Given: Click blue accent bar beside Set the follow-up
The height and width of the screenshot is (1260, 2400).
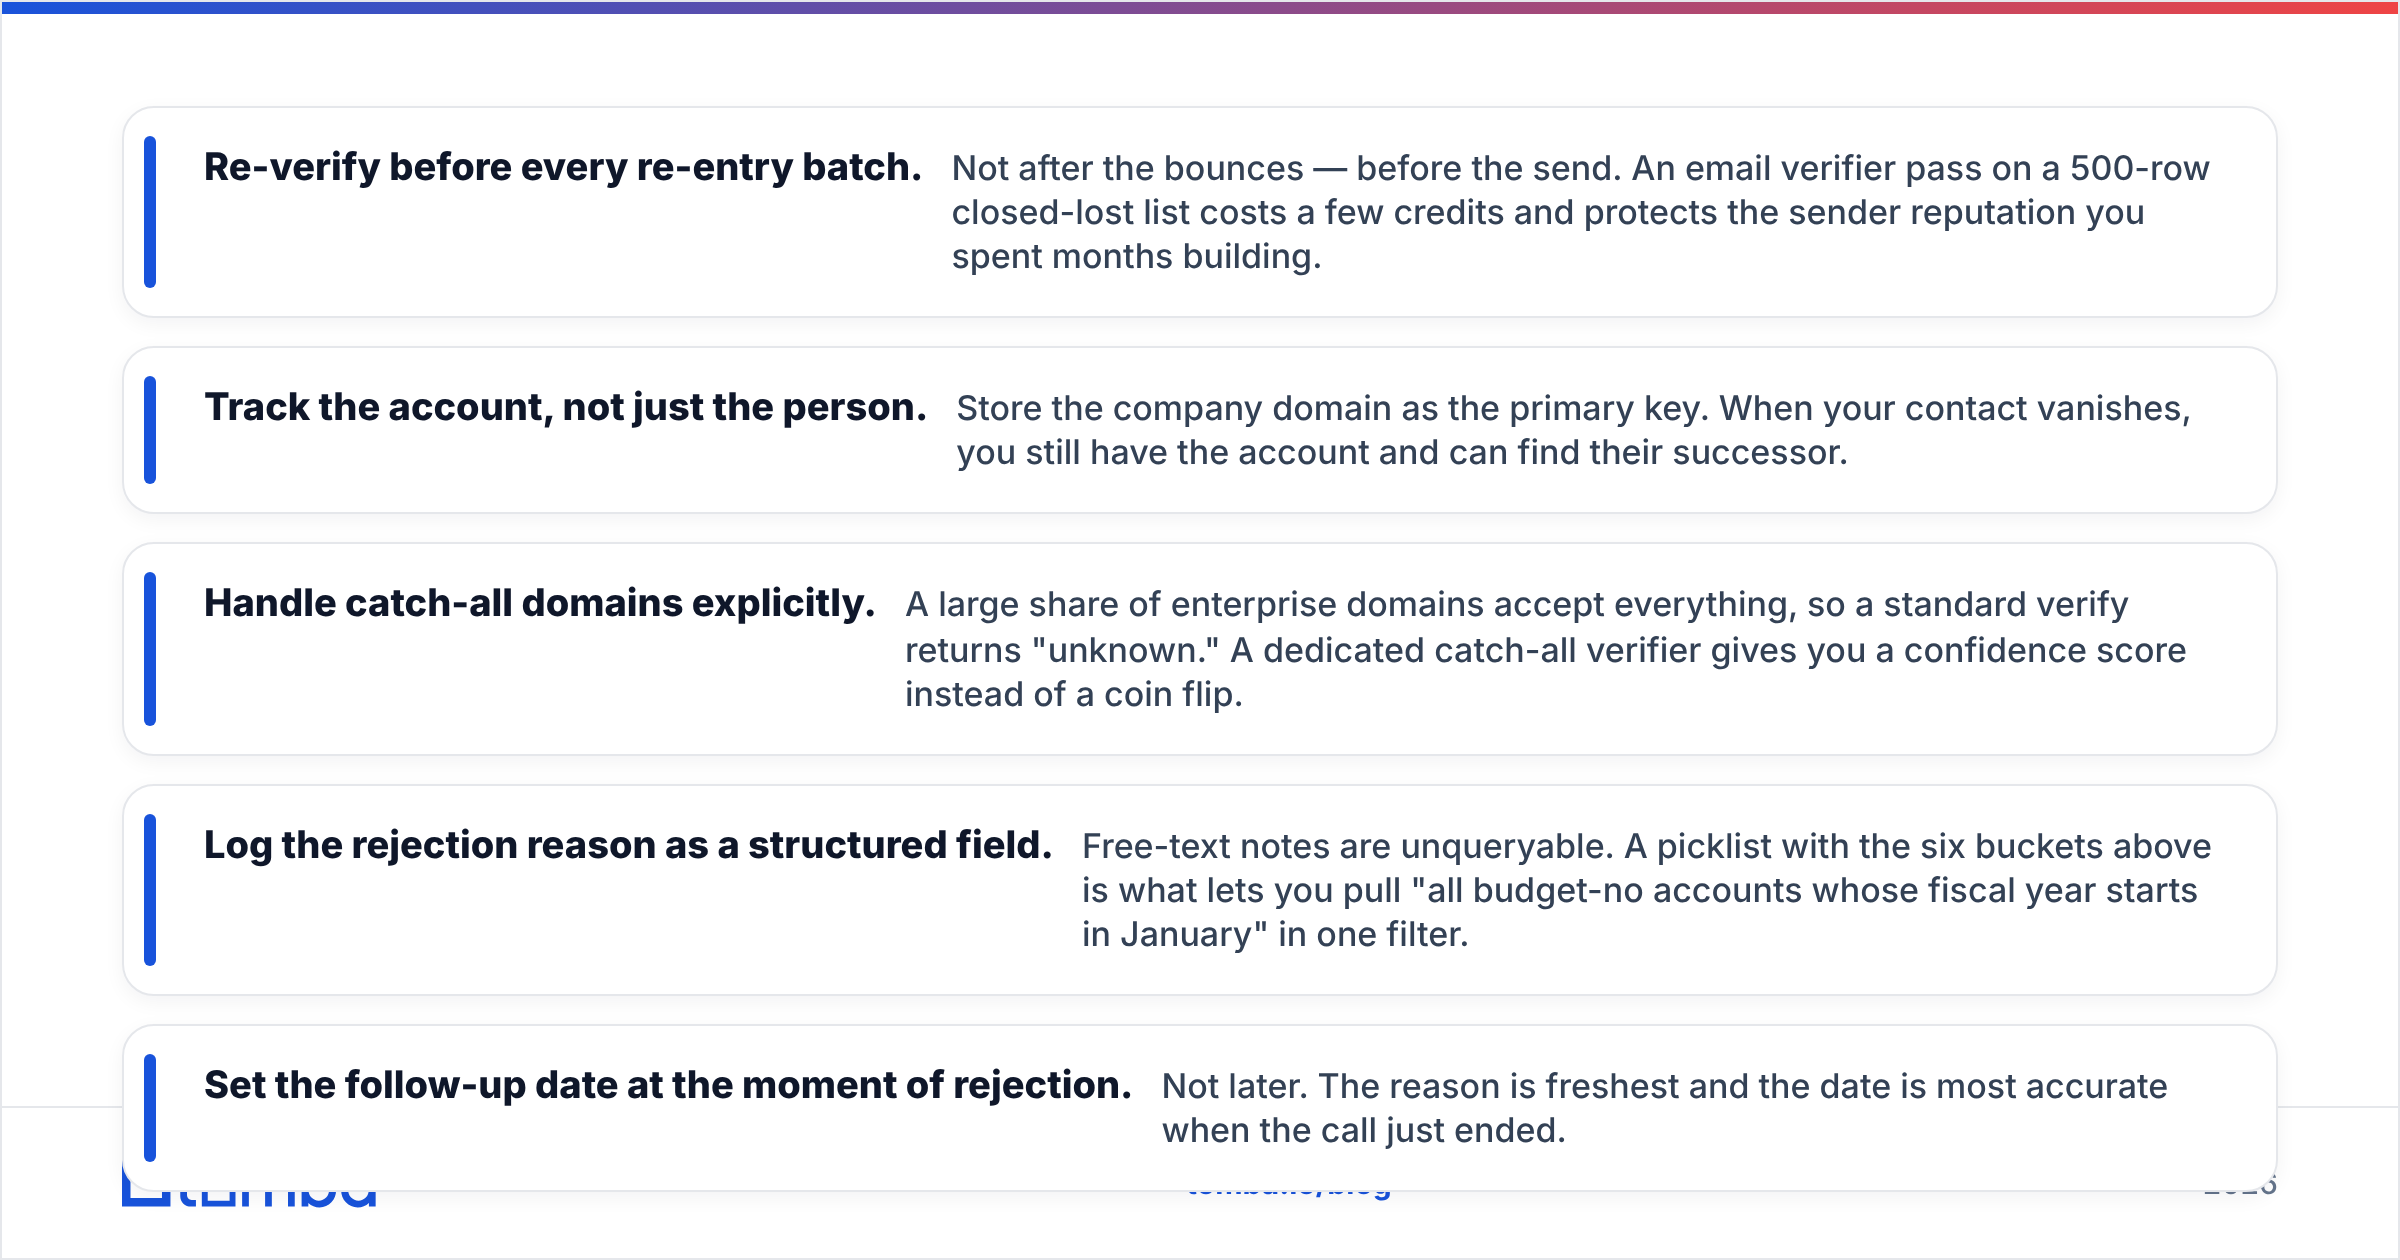Looking at the screenshot, I should (x=150, y=1108).
